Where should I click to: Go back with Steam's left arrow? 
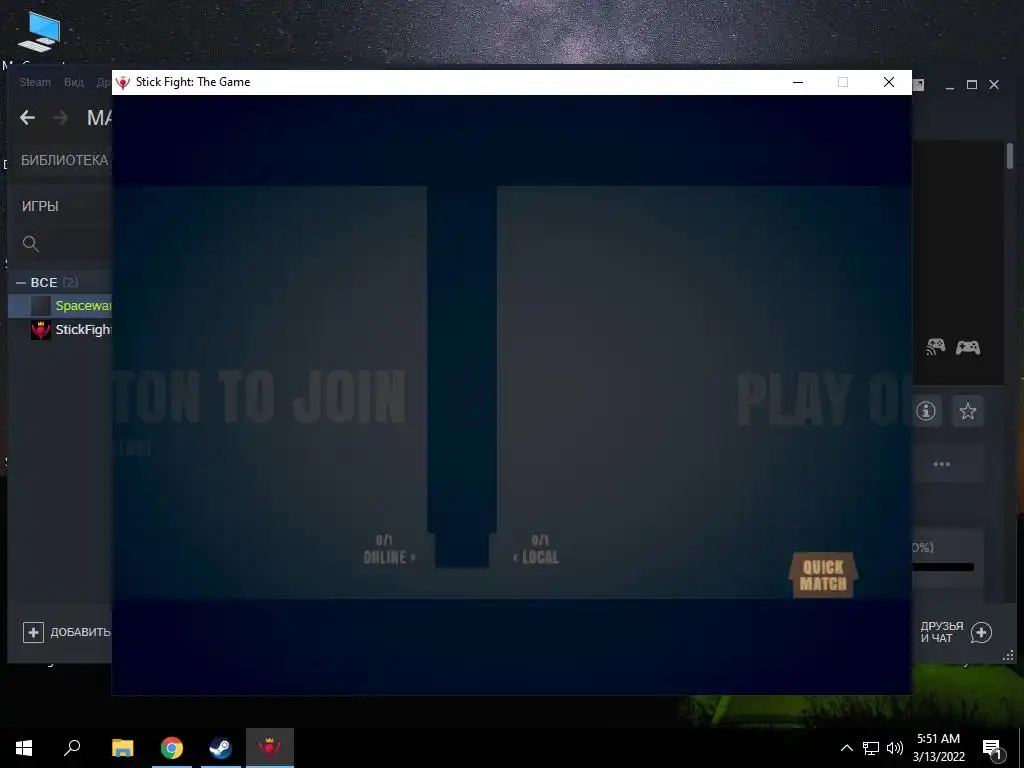pyautogui.click(x=27, y=118)
